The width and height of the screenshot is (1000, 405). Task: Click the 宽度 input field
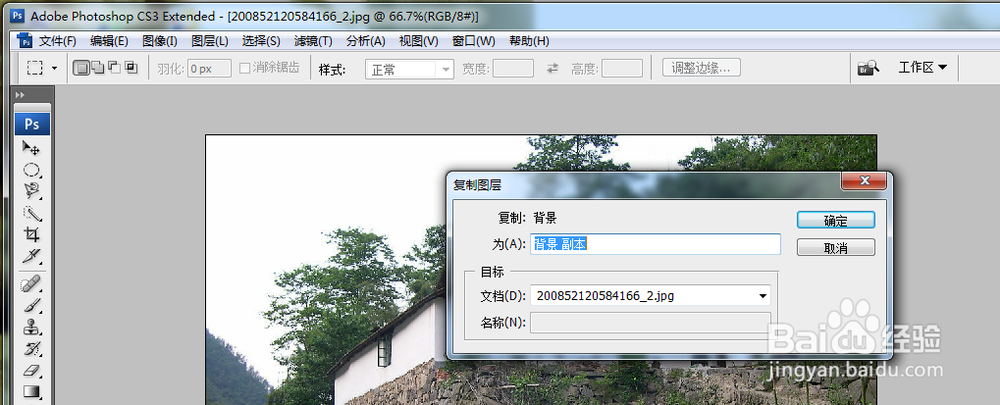(513, 68)
